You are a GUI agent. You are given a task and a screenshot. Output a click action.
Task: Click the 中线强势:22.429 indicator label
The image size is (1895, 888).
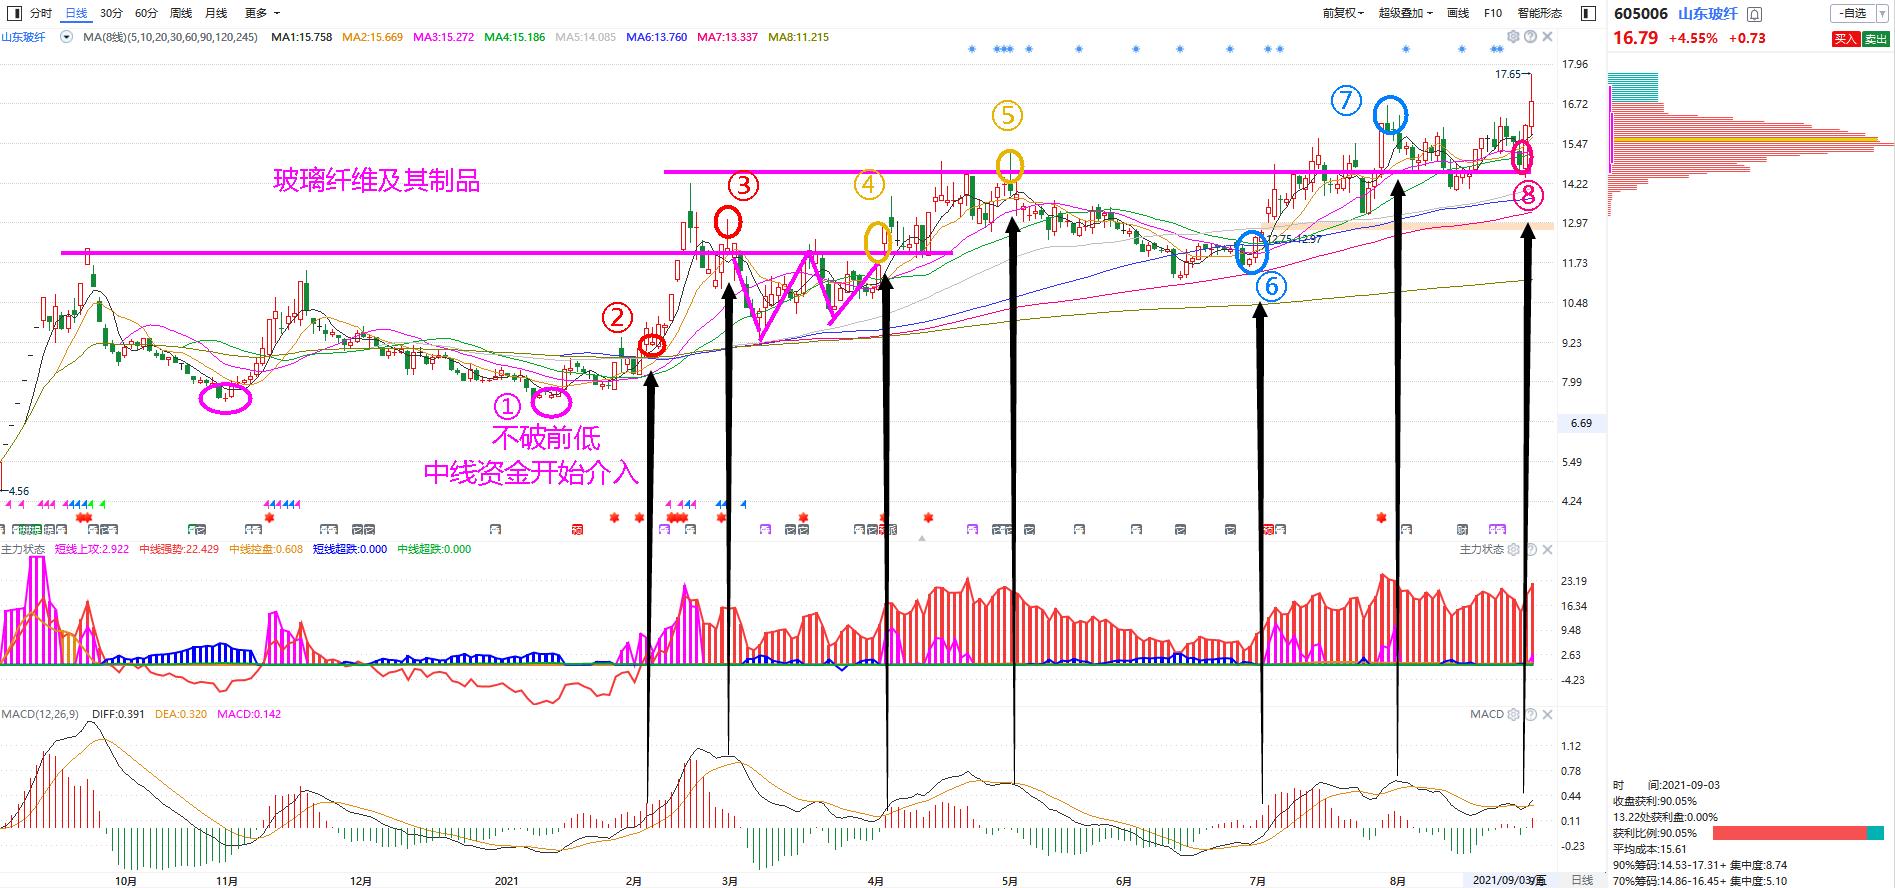point(179,549)
